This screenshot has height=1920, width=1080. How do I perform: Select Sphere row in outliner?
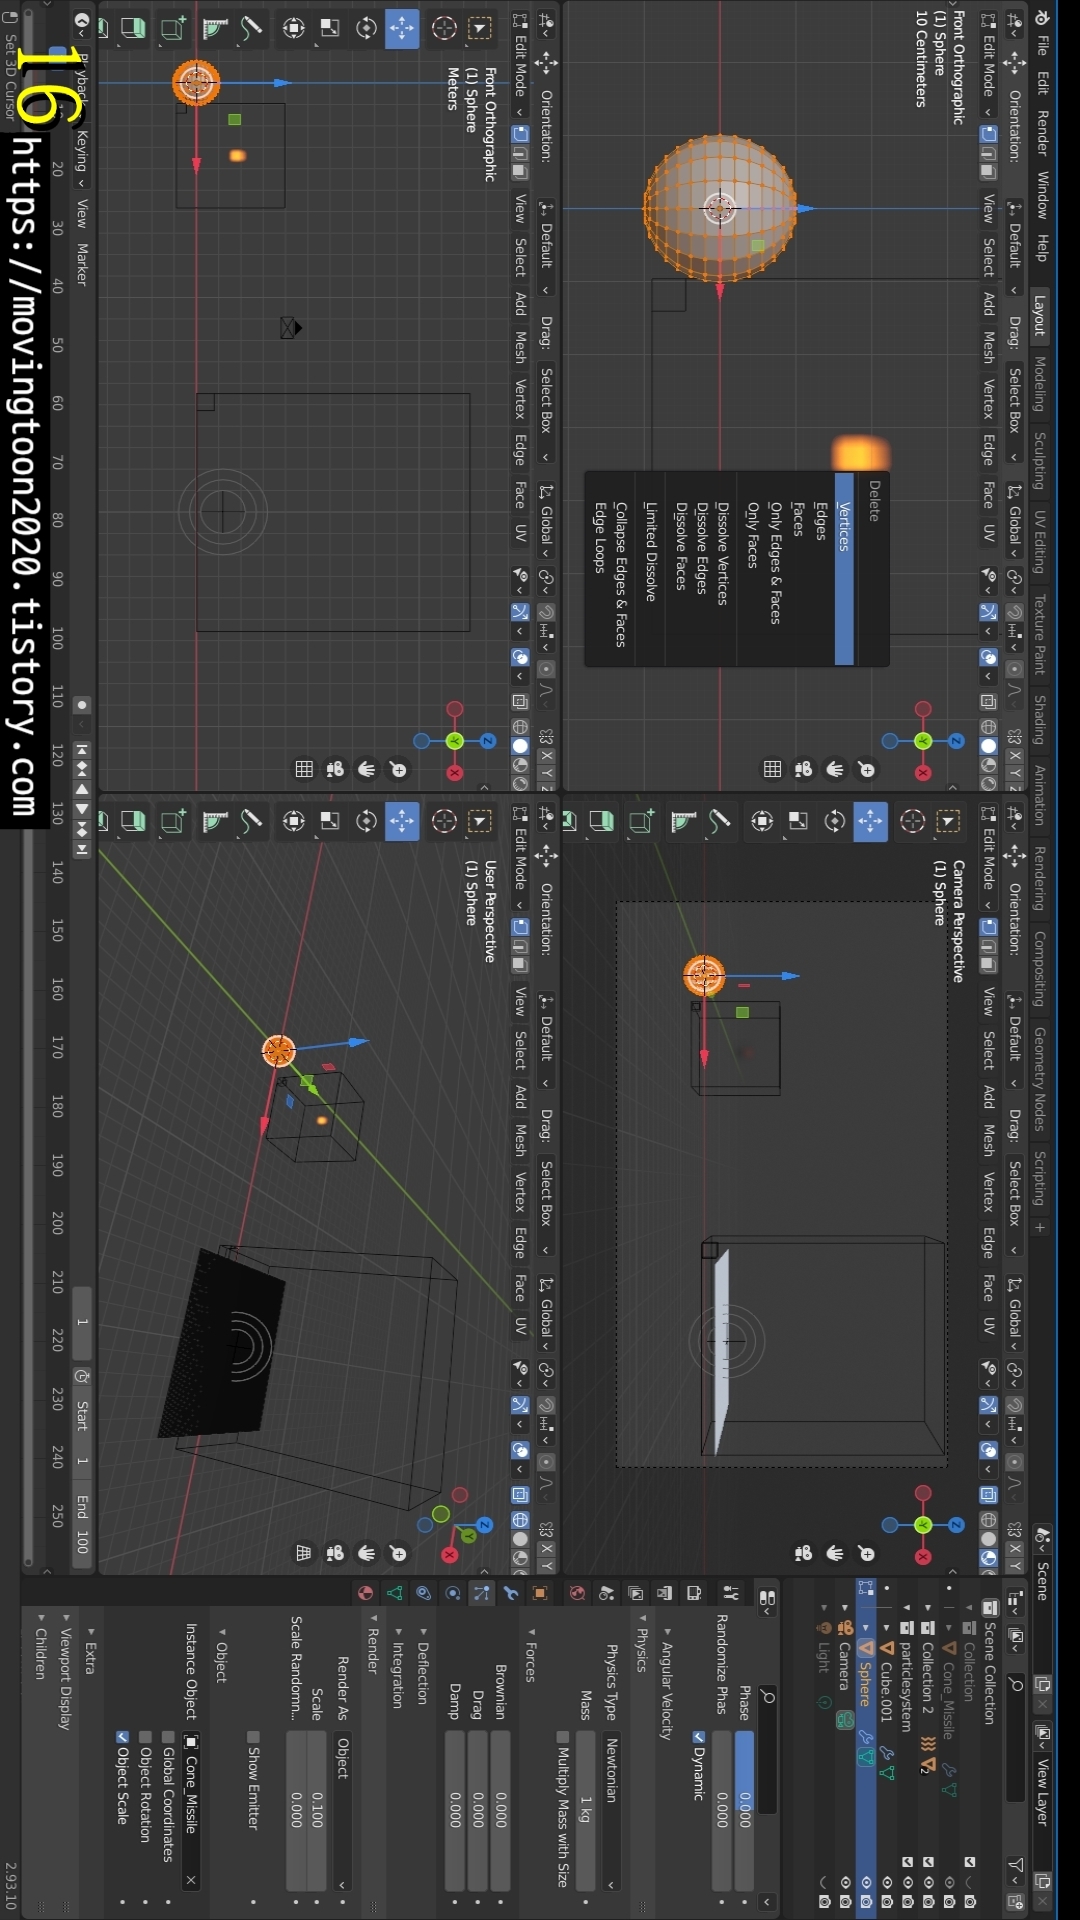pos(866,1750)
